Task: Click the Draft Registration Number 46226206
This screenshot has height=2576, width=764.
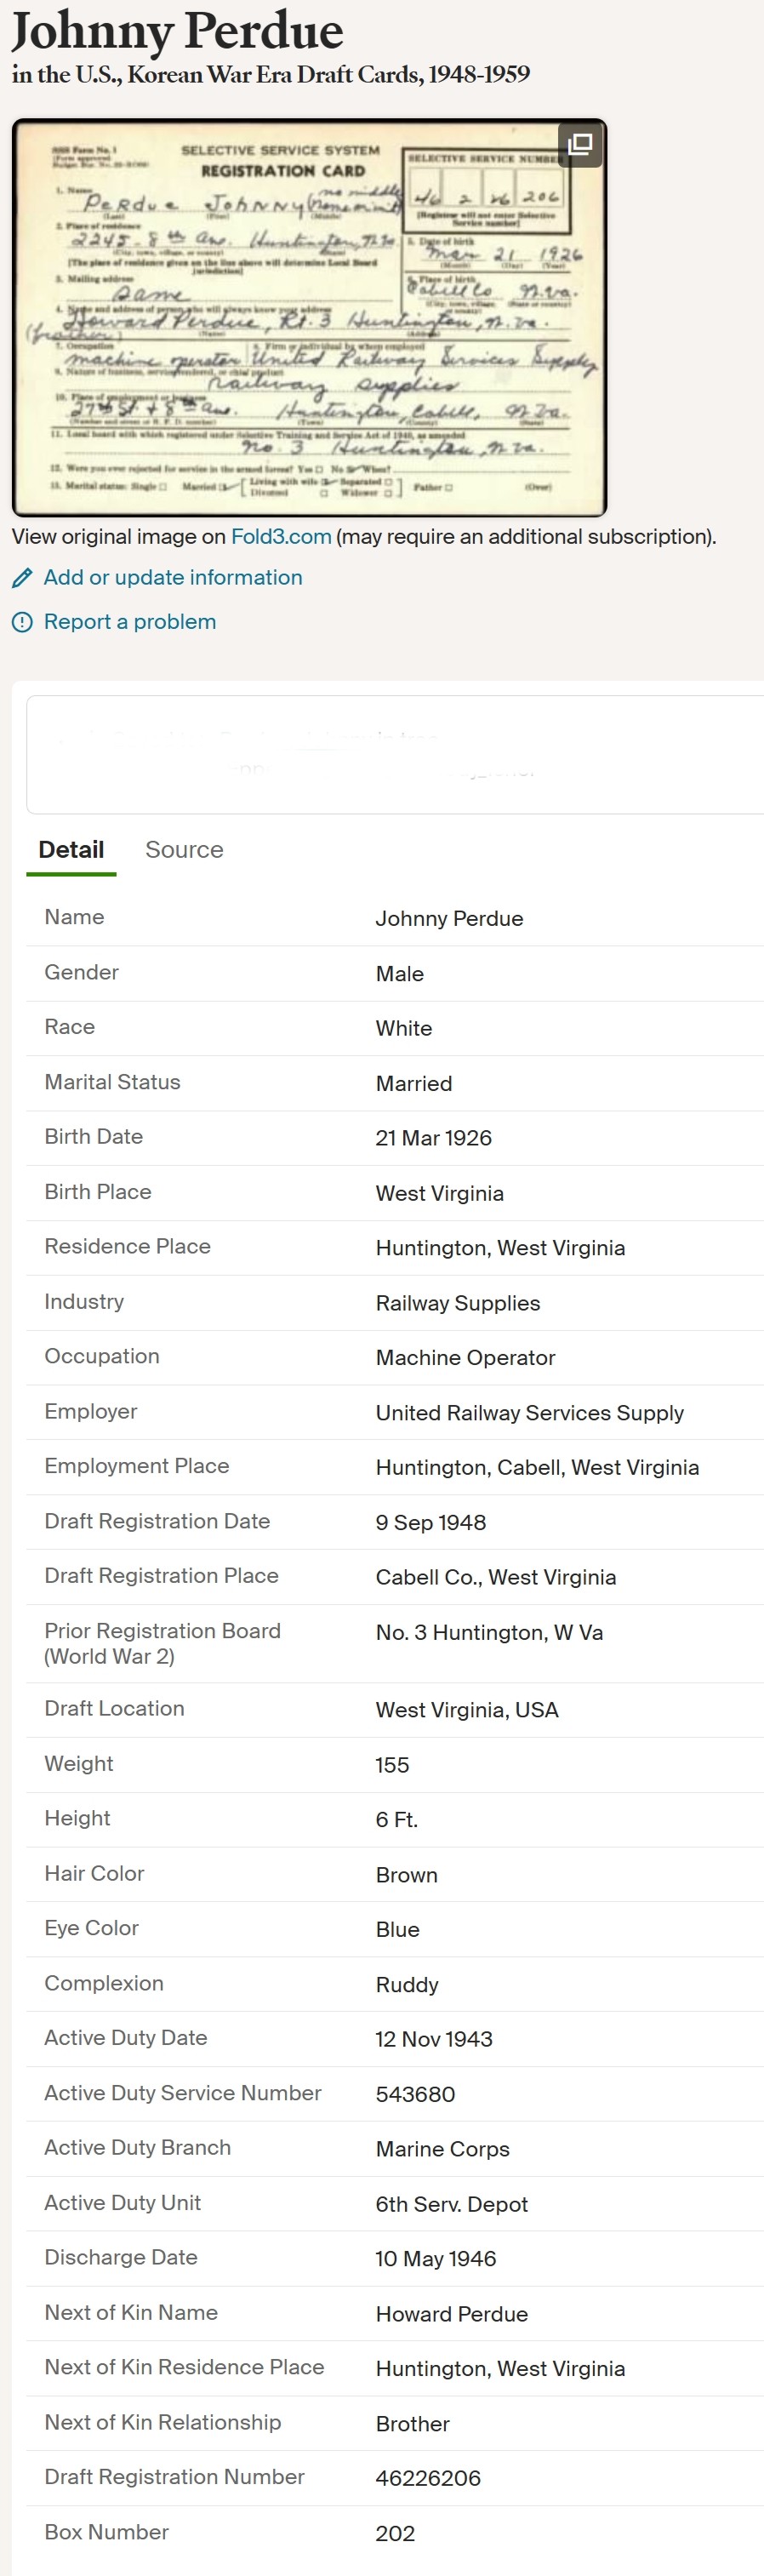Action: [x=428, y=2477]
